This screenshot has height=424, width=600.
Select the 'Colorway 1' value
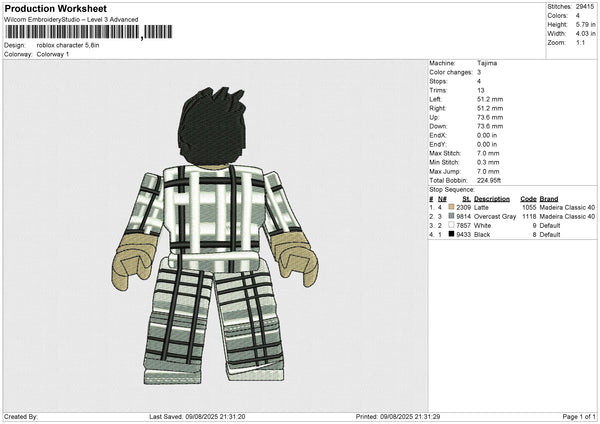[53, 54]
